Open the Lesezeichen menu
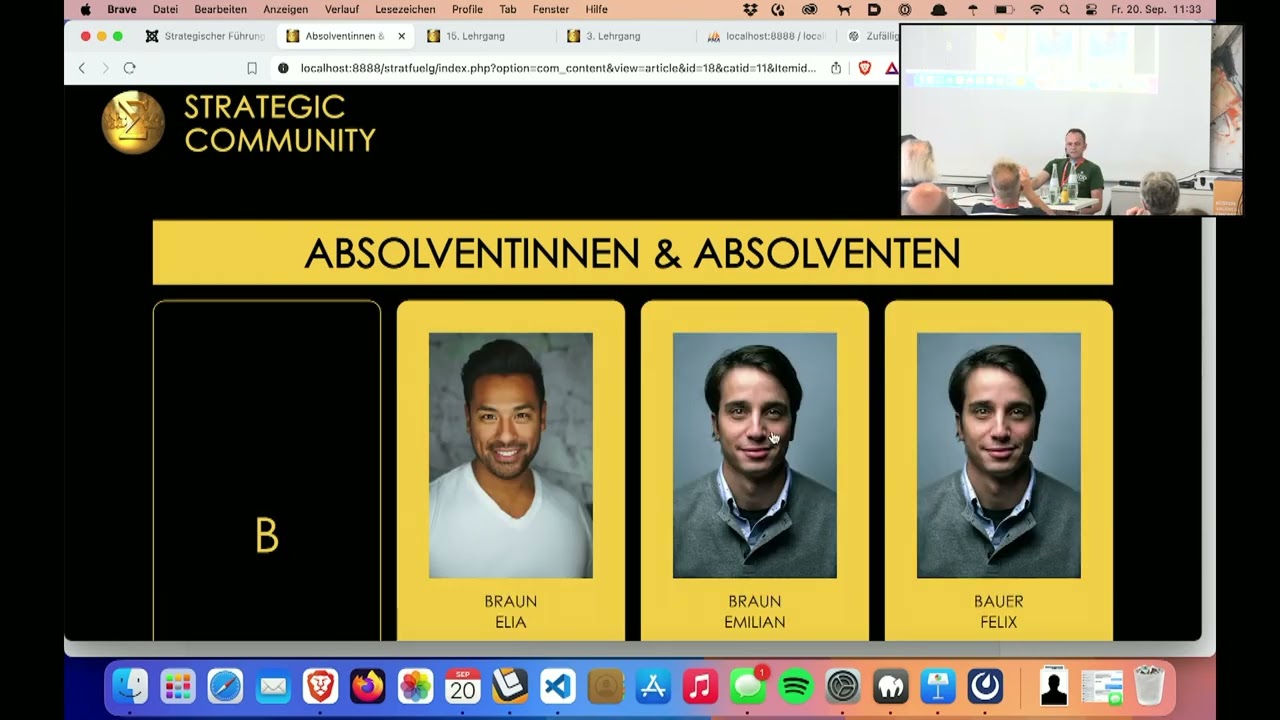The width and height of the screenshot is (1280, 720). 405,10
